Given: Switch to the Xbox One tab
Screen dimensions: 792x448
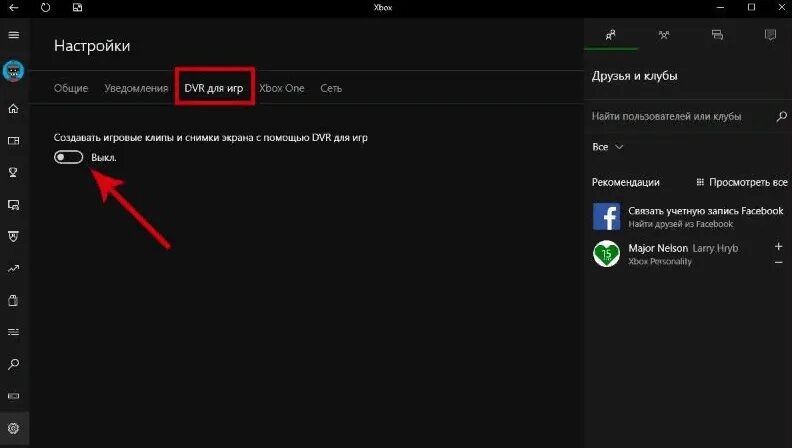Looking at the screenshot, I should pyautogui.click(x=282, y=88).
